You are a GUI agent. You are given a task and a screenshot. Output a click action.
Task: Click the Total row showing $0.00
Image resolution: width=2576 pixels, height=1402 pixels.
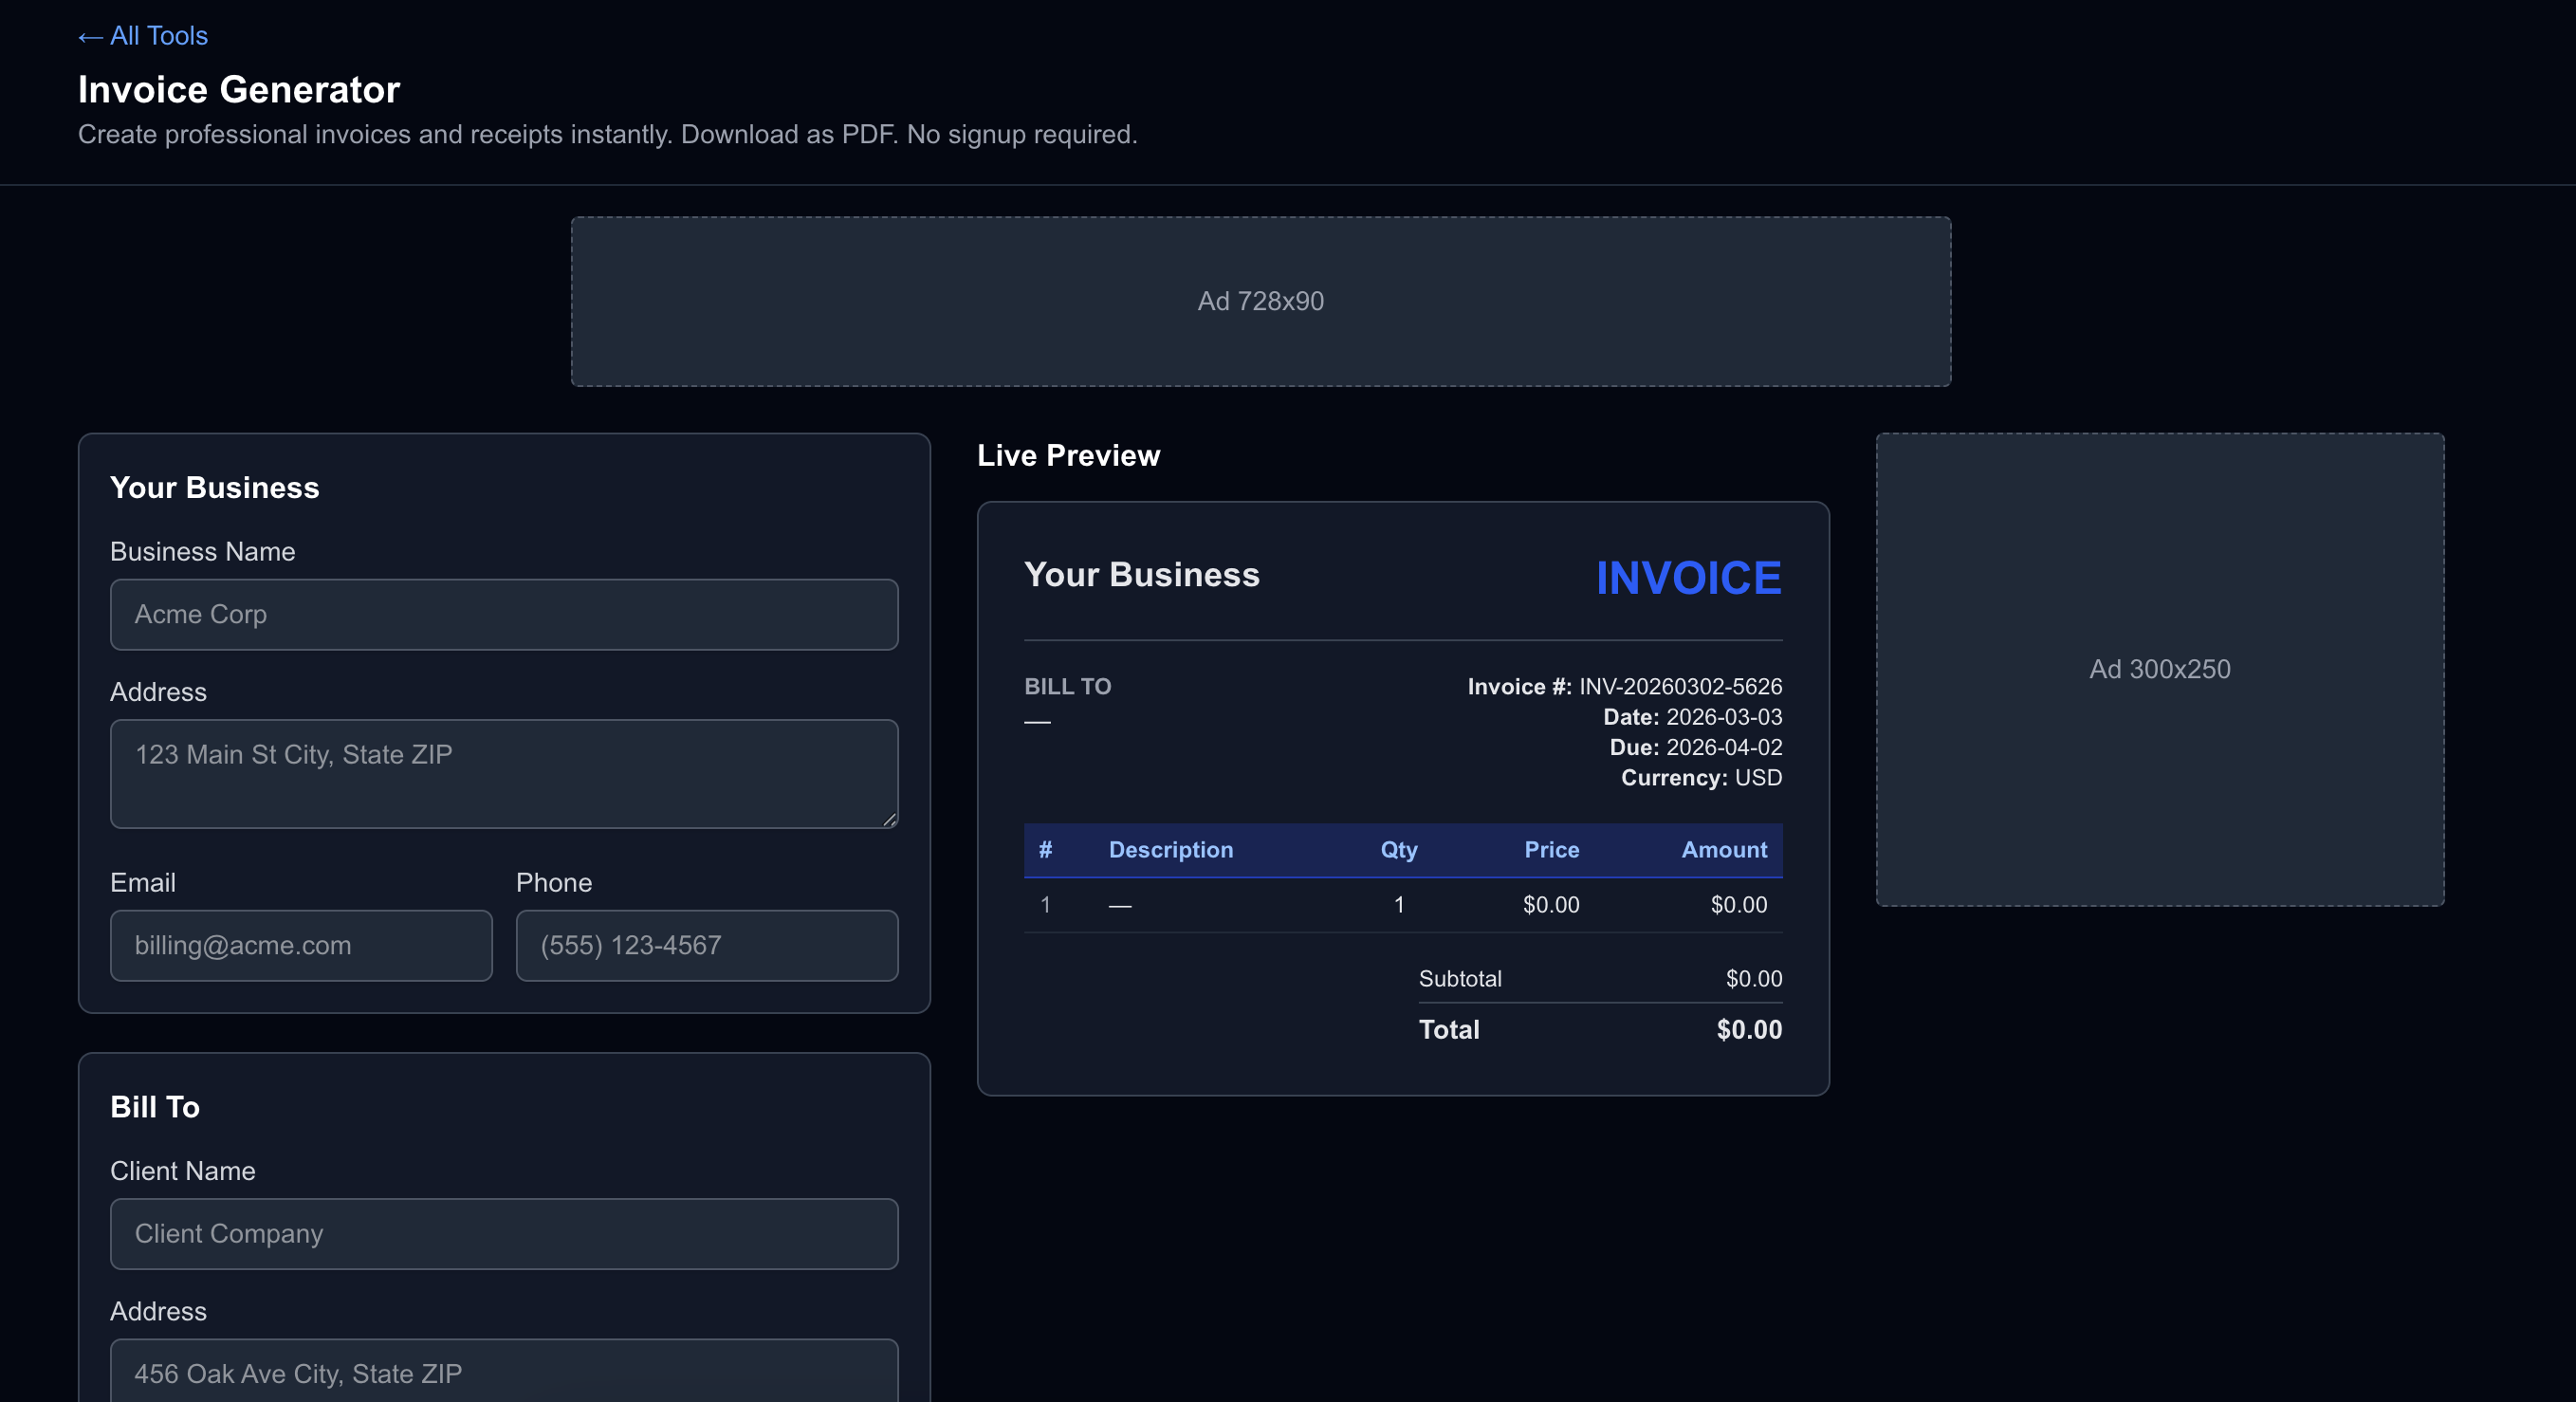point(1448,1029)
